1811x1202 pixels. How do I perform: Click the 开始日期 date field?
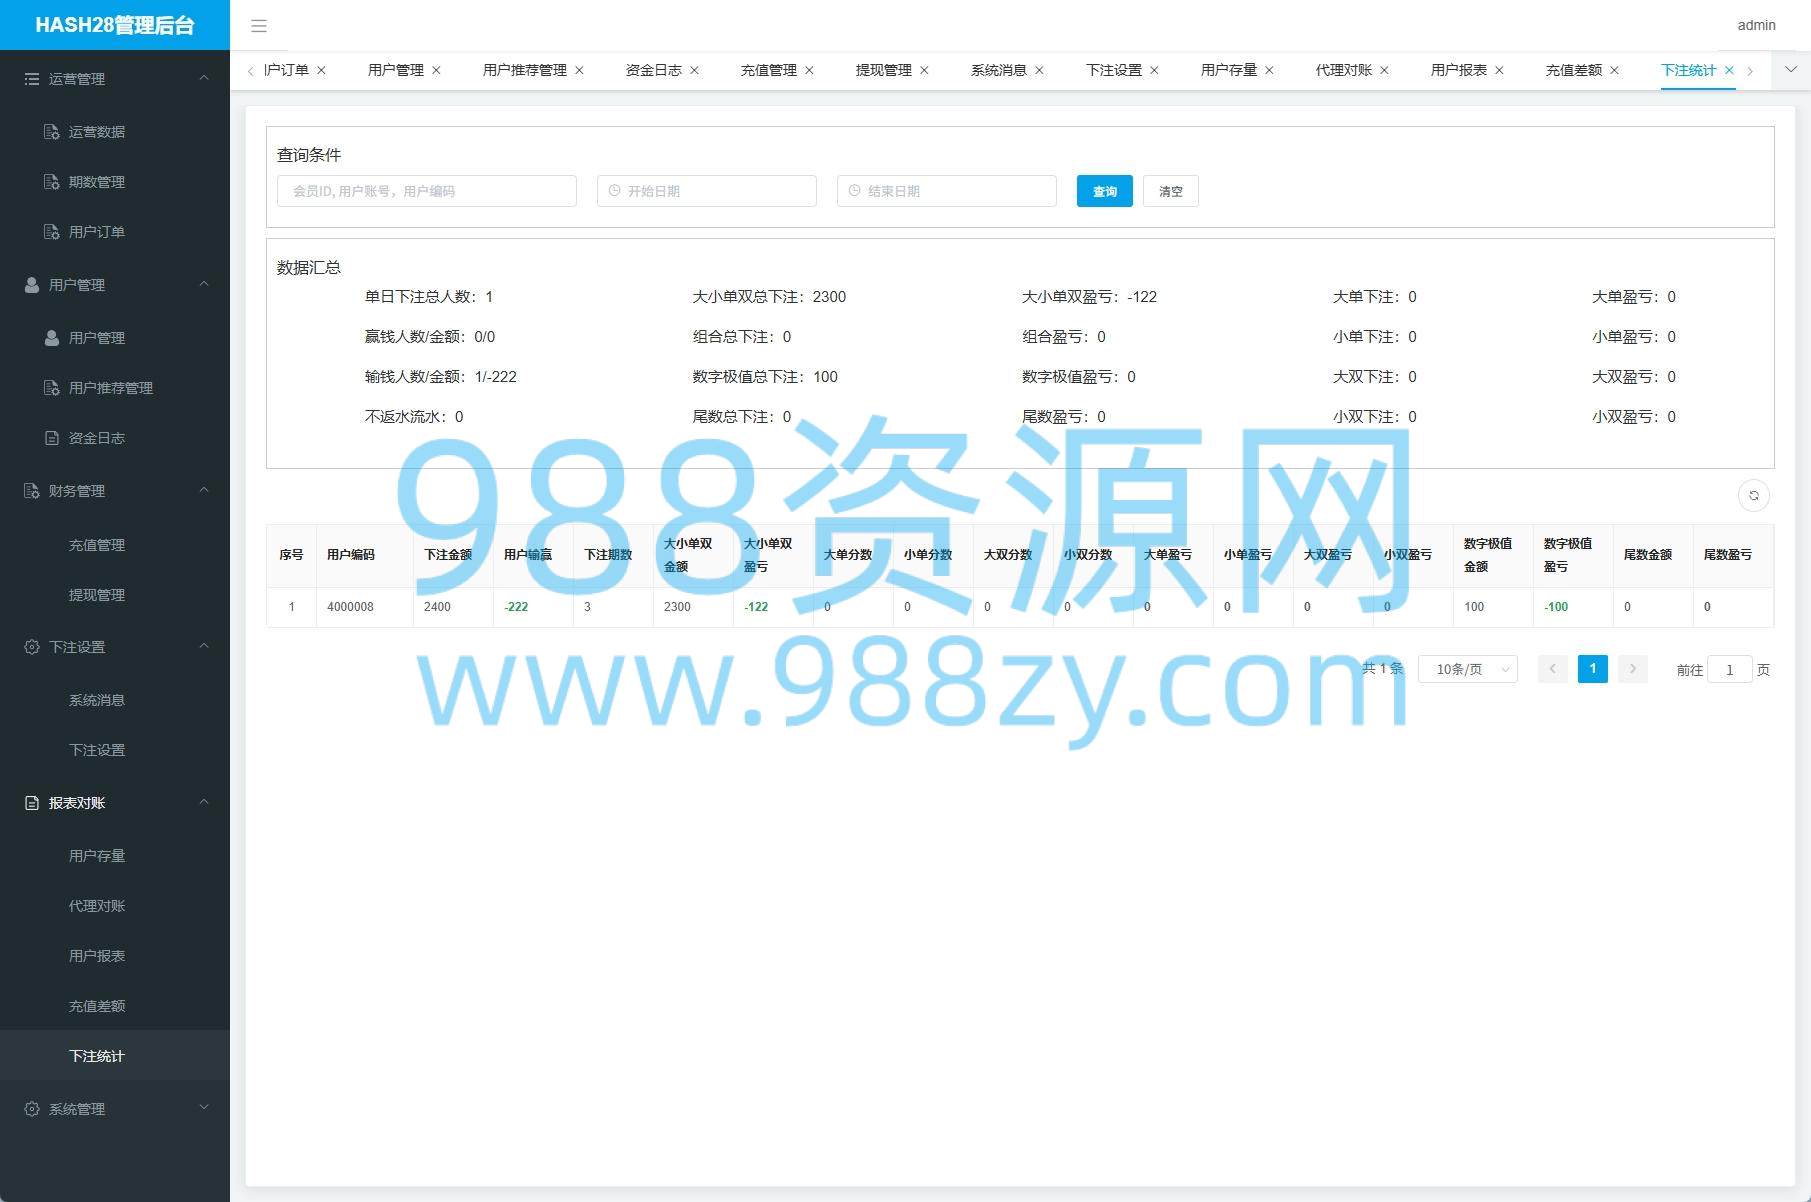(706, 191)
